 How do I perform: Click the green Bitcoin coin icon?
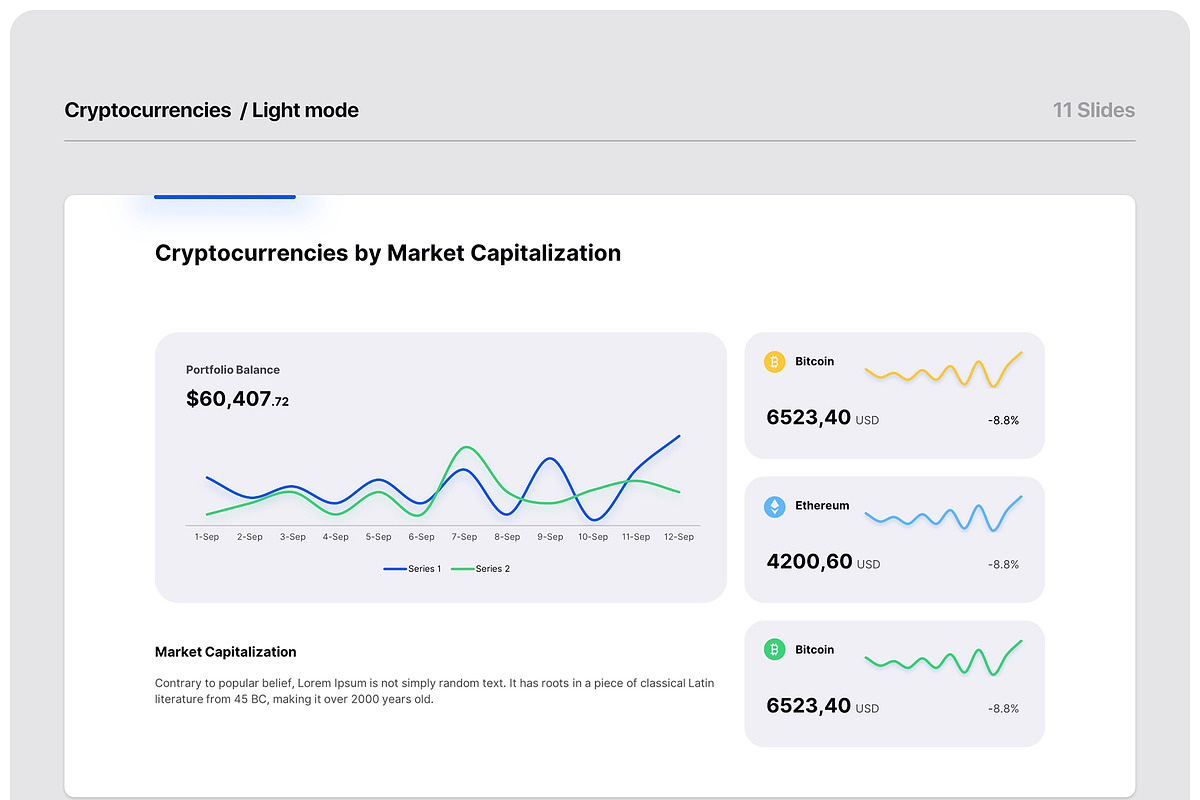[x=775, y=650]
